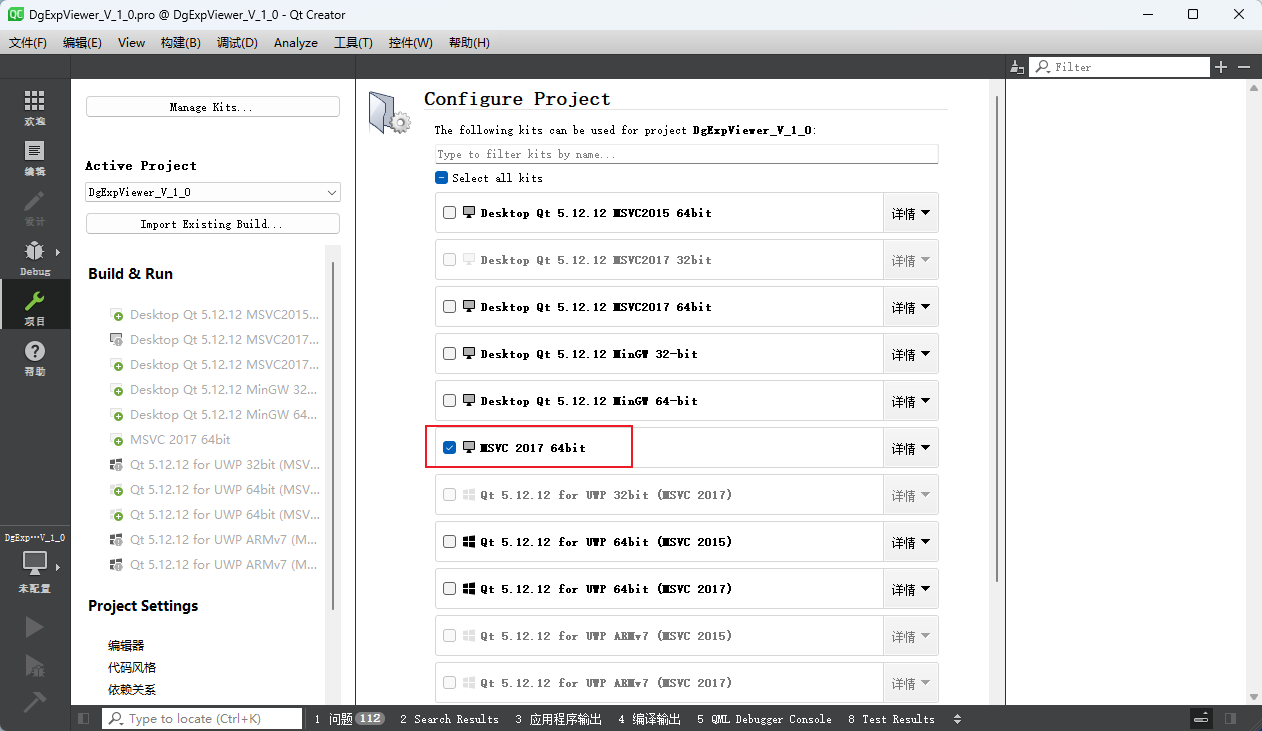Click the Manage Kits button
This screenshot has width=1262, height=731.
click(x=213, y=107)
